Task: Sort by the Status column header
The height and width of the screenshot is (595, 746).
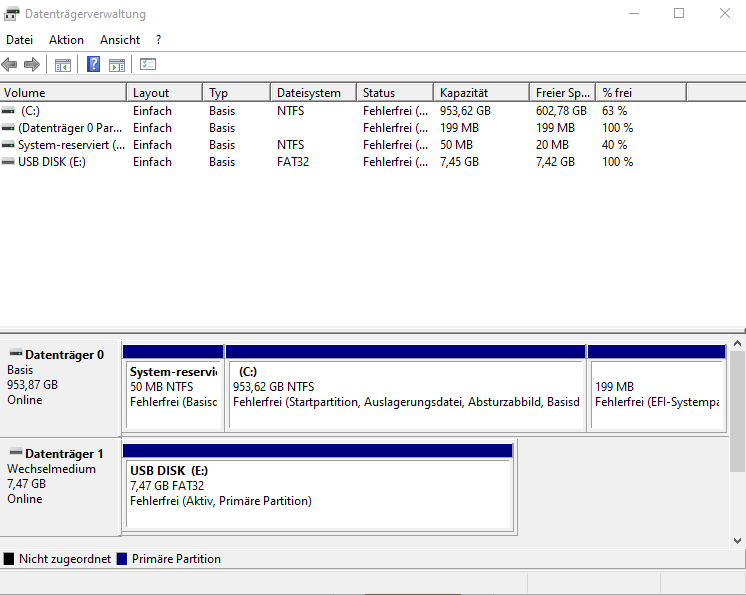Action: point(395,92)
